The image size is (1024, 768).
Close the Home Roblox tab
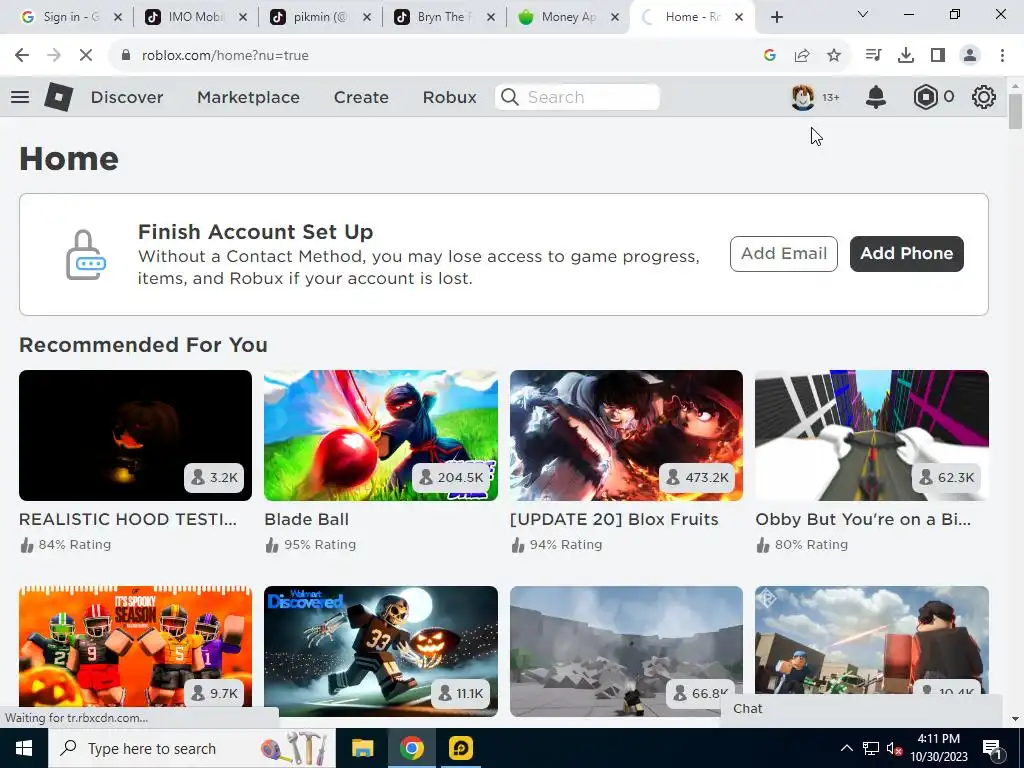[739, 18]
